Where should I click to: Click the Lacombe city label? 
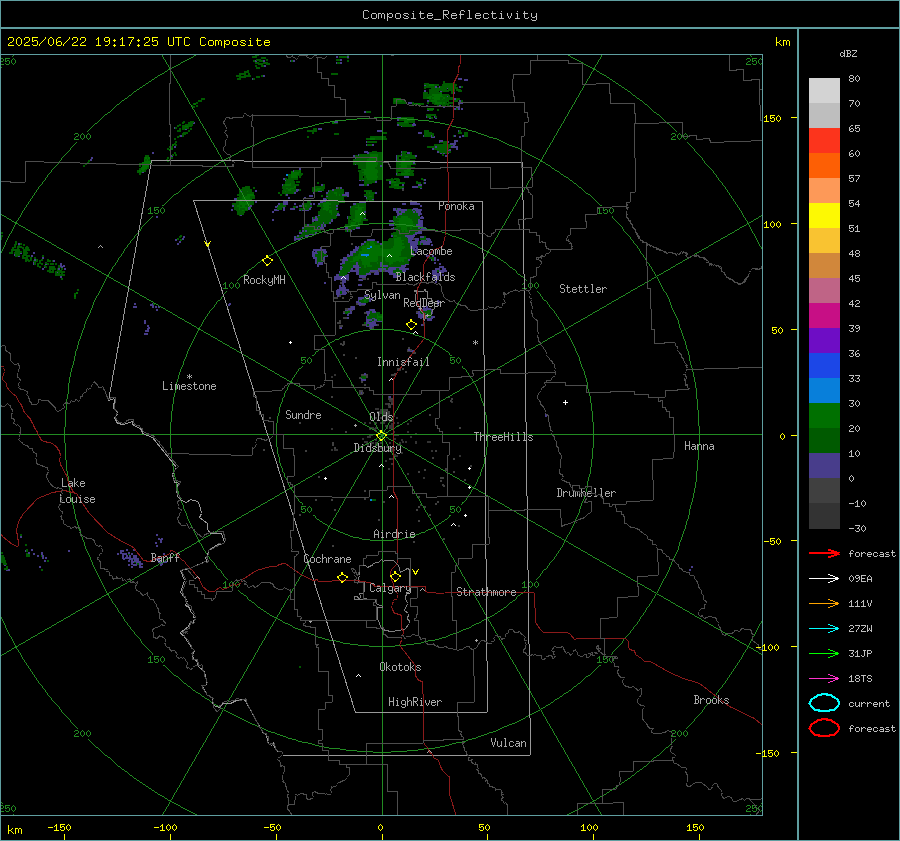pyautogui.click(x=431, y=251)
